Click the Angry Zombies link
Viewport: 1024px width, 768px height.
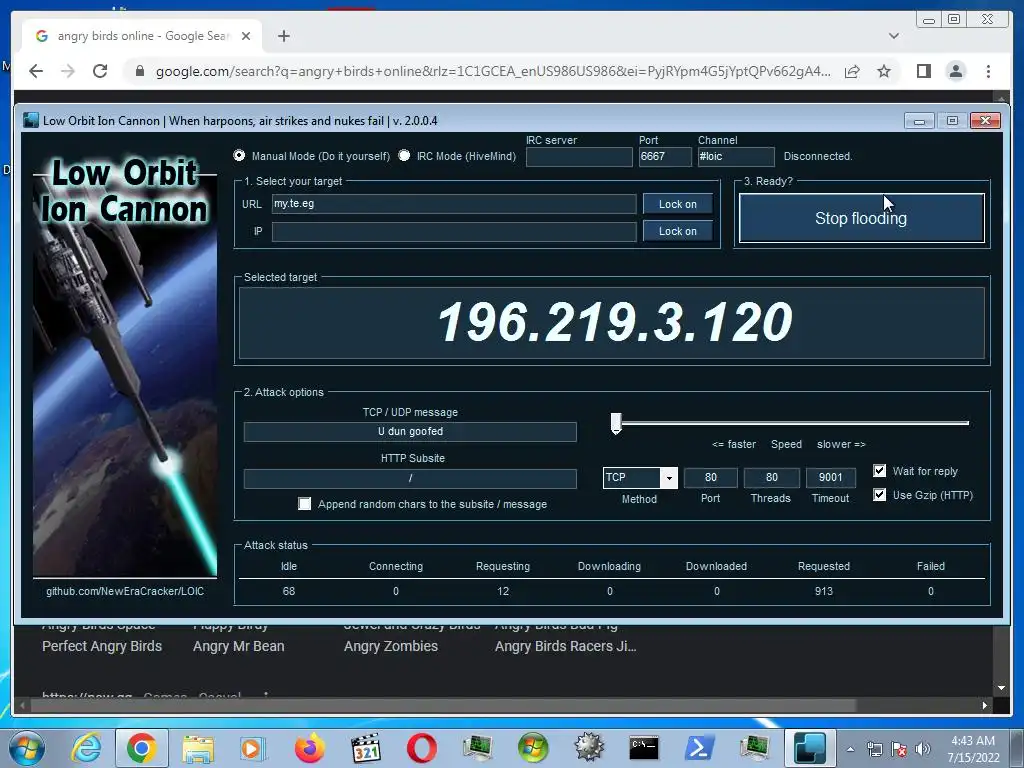[x=391, y=646]
